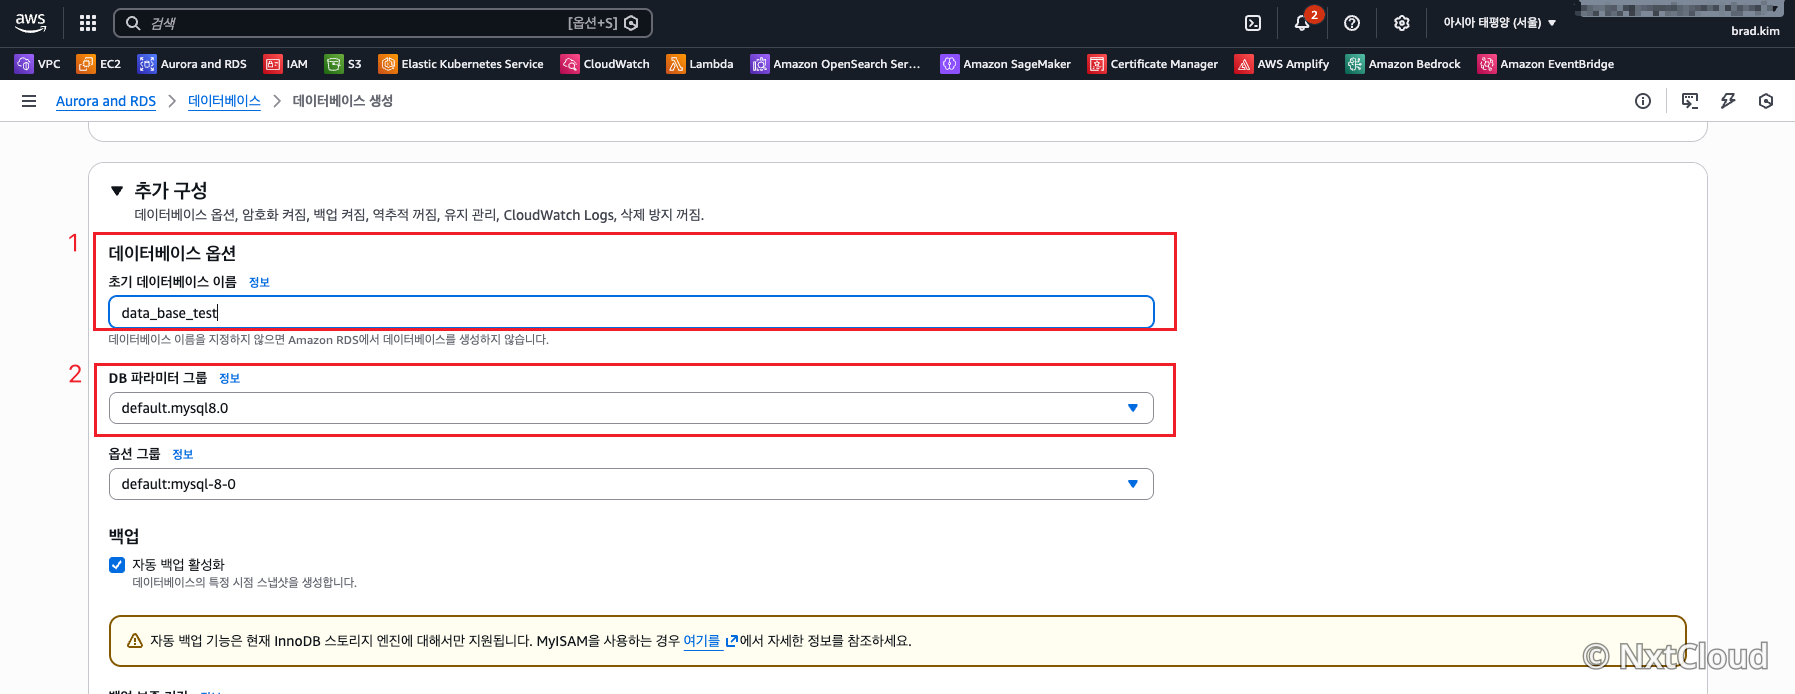Open Aurora and RDS shortcut in favorites bar
Viewport: 1795px width, 694px height.
(192, 64)
